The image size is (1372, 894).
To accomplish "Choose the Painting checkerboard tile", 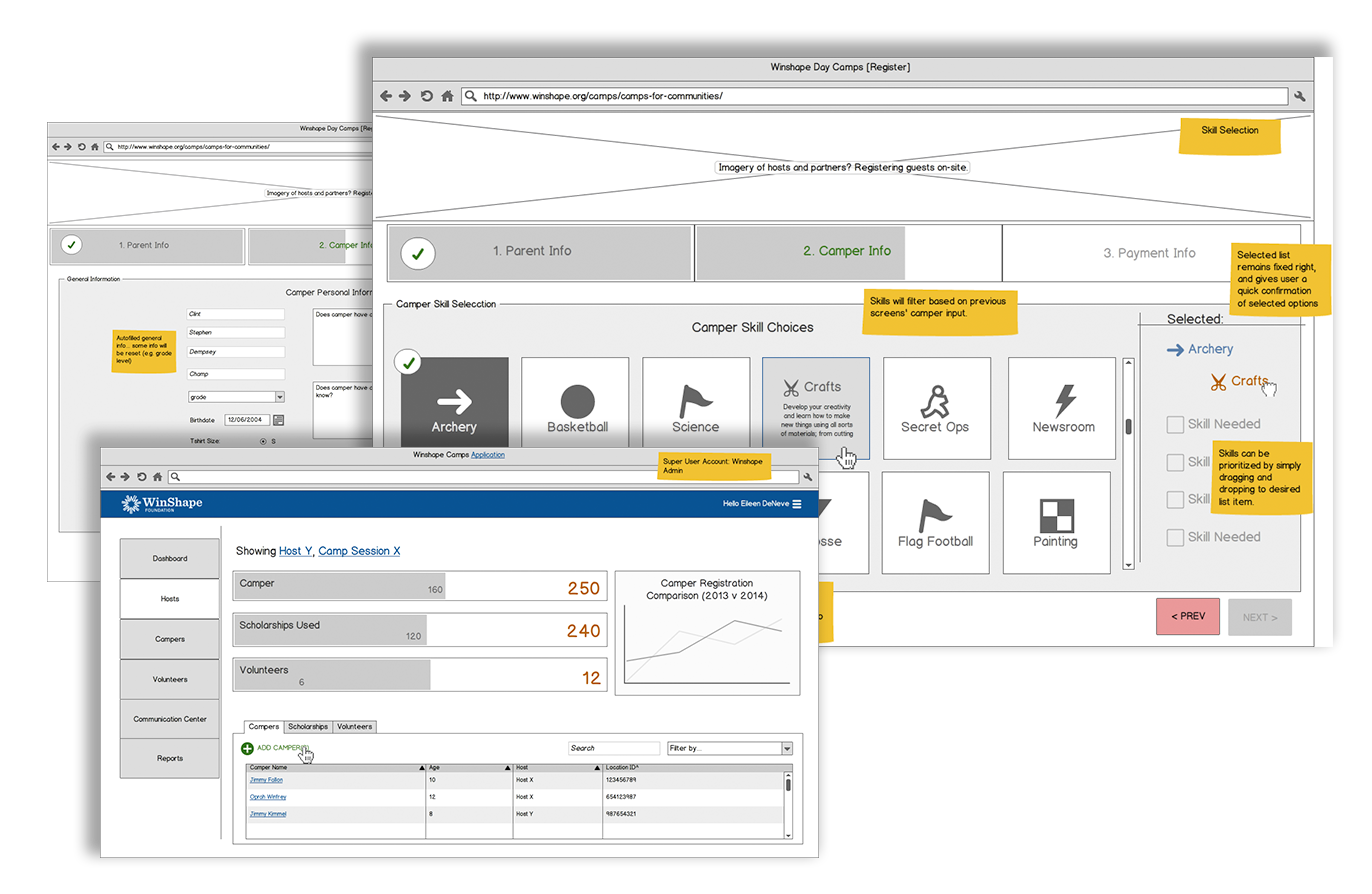I will pyautogui.click(x=1055, y=521).
